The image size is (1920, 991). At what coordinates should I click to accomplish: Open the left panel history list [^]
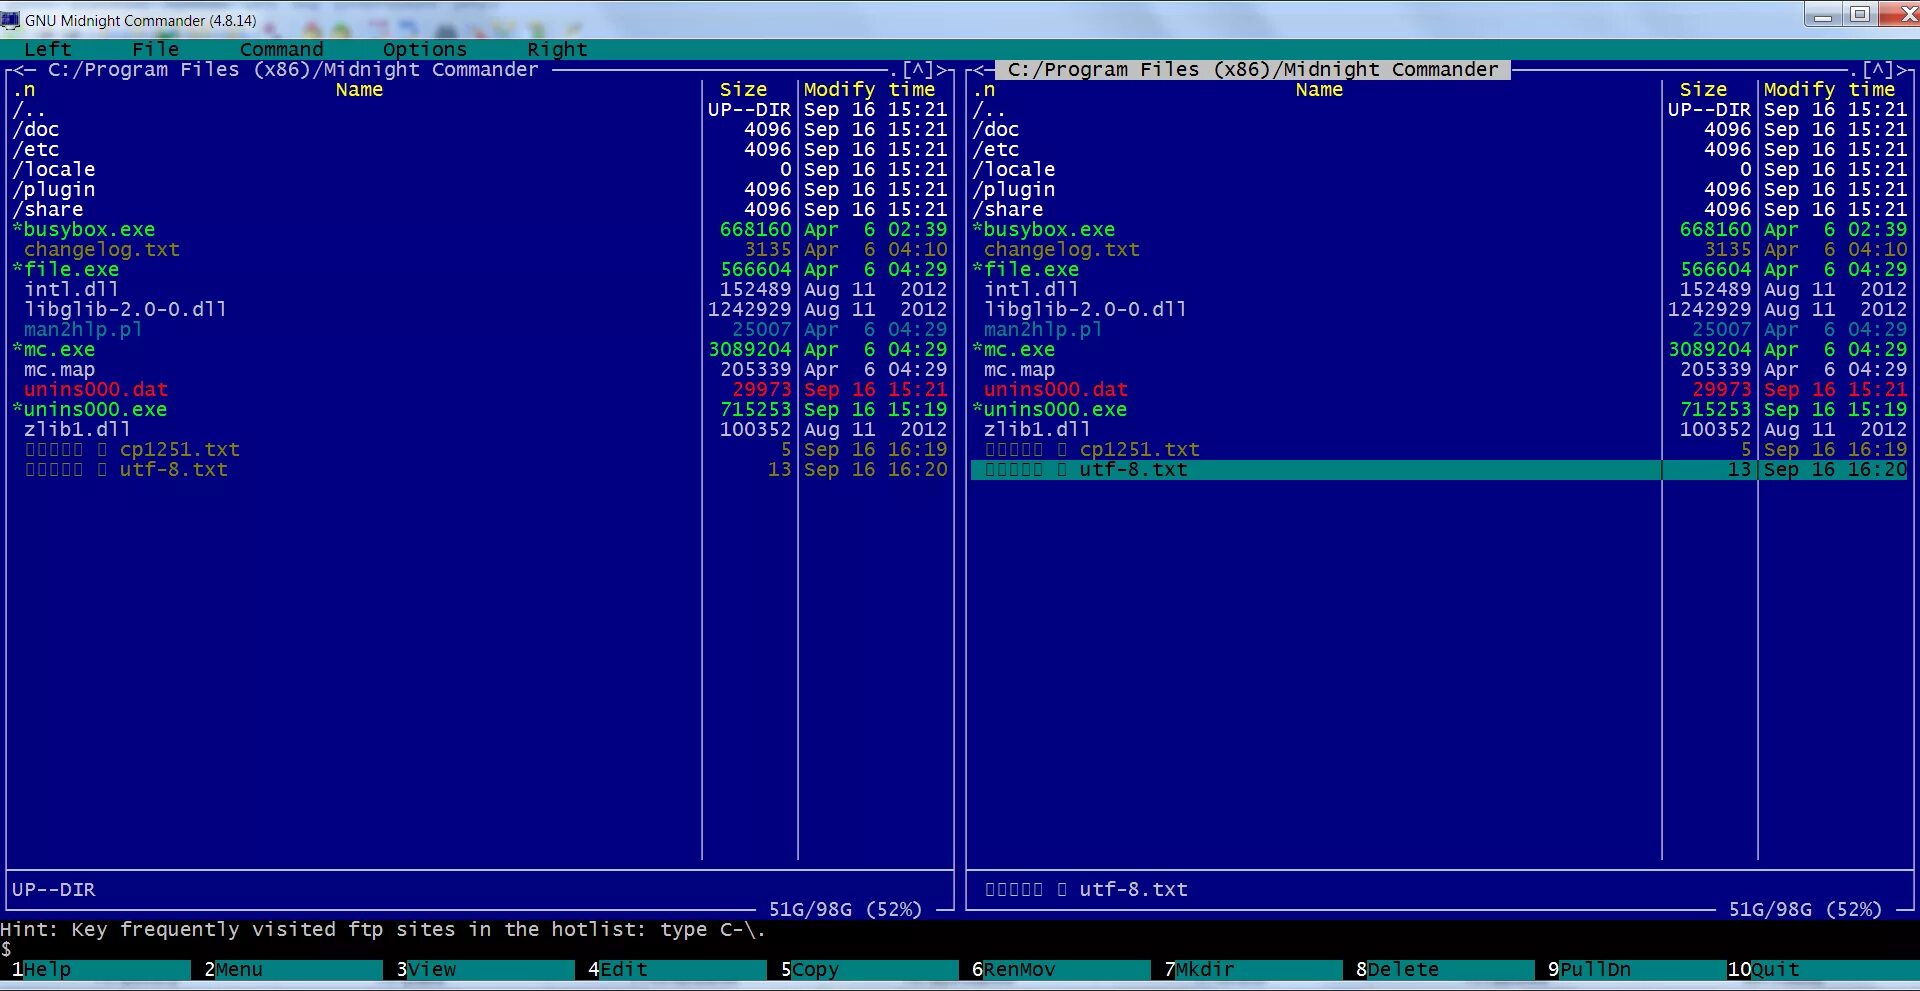click(917, 70)
